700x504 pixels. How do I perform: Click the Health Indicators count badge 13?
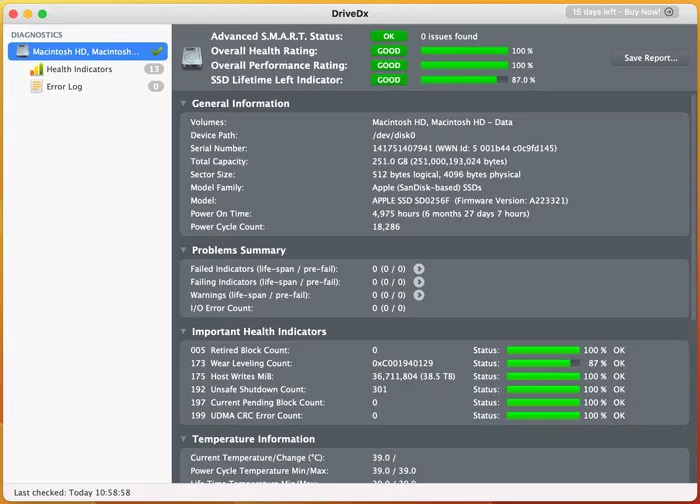point(154,69)
